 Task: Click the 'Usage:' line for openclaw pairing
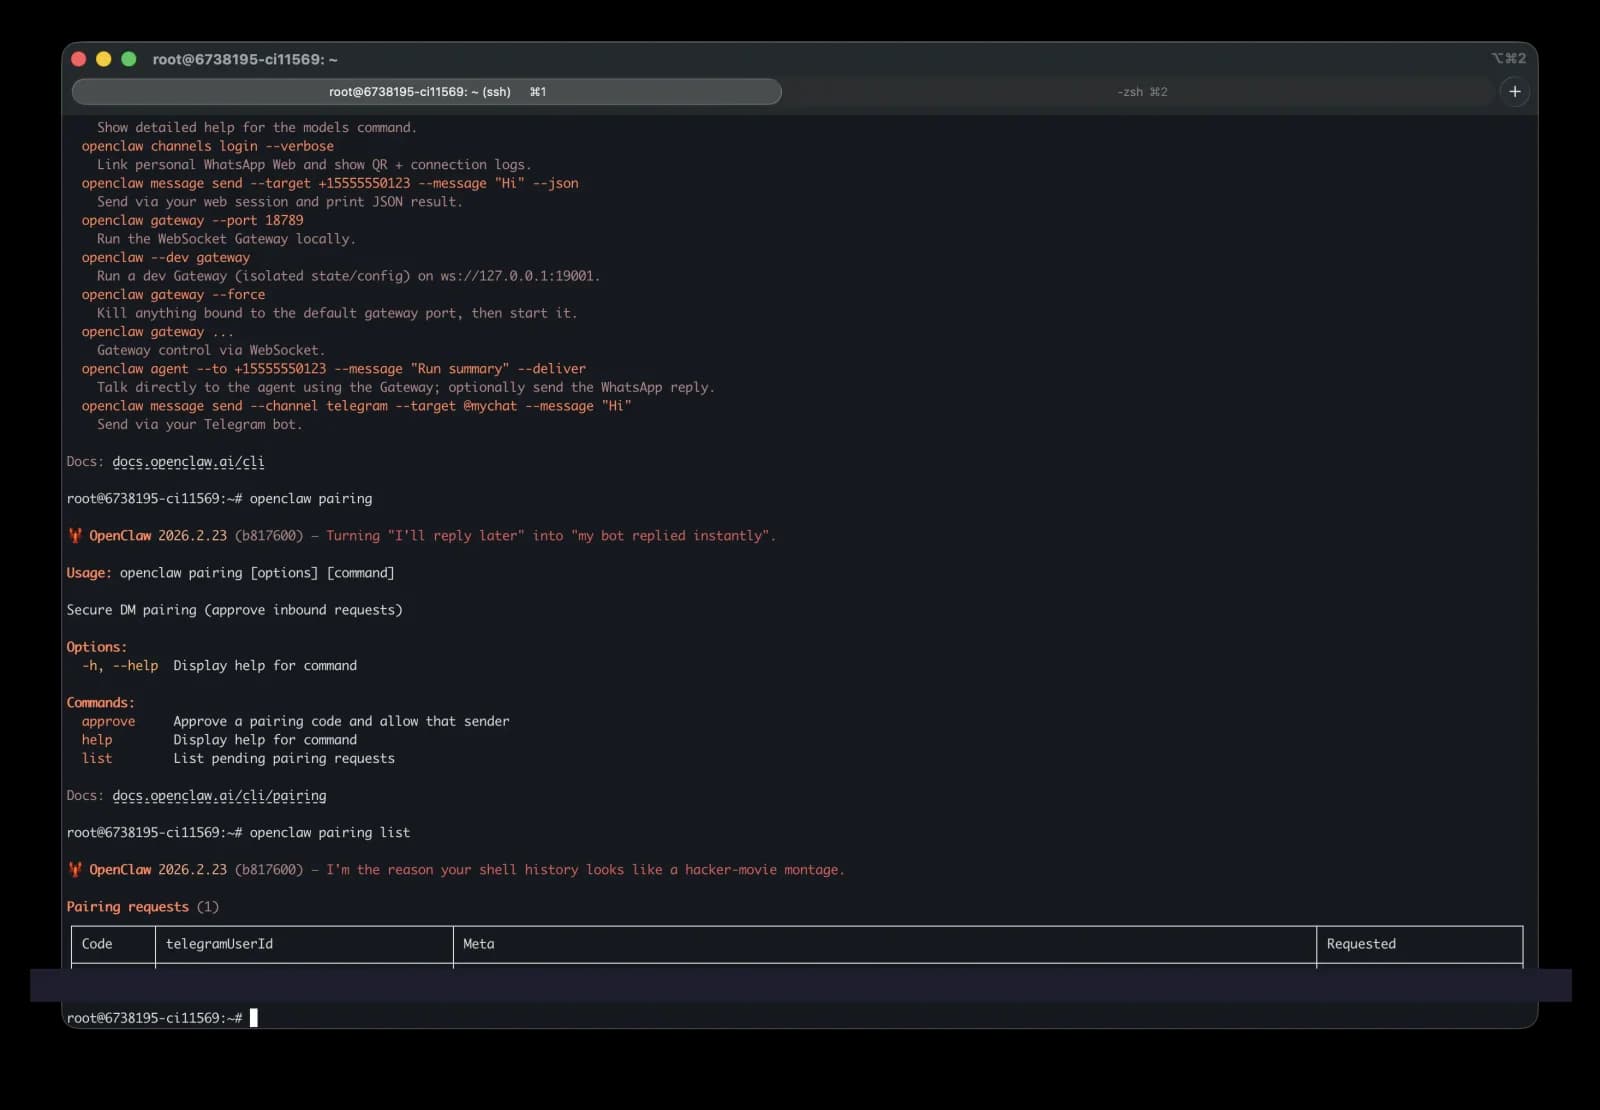[x=230, y=573]
